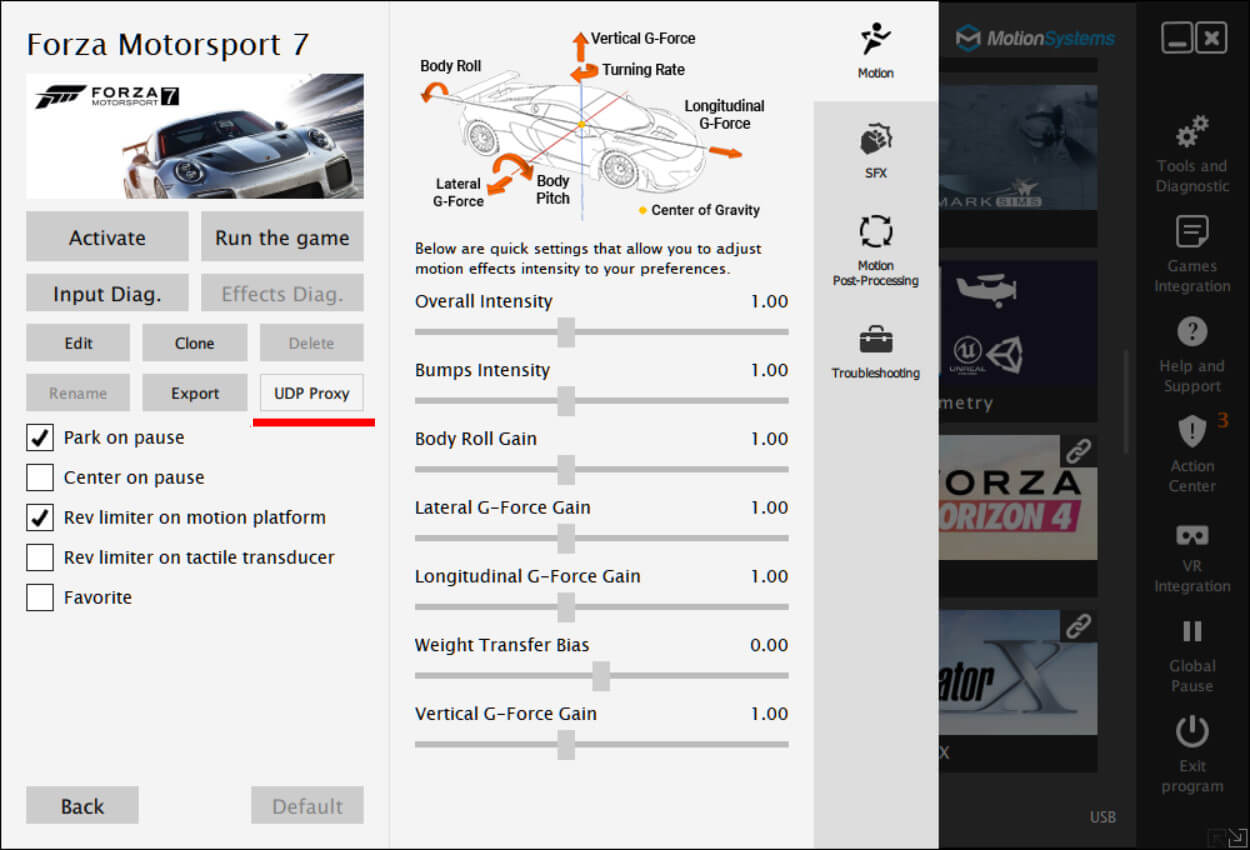Click the Effects Diag. button
1250x850 pixels.
pyautogui.click(x=282, y=293)
